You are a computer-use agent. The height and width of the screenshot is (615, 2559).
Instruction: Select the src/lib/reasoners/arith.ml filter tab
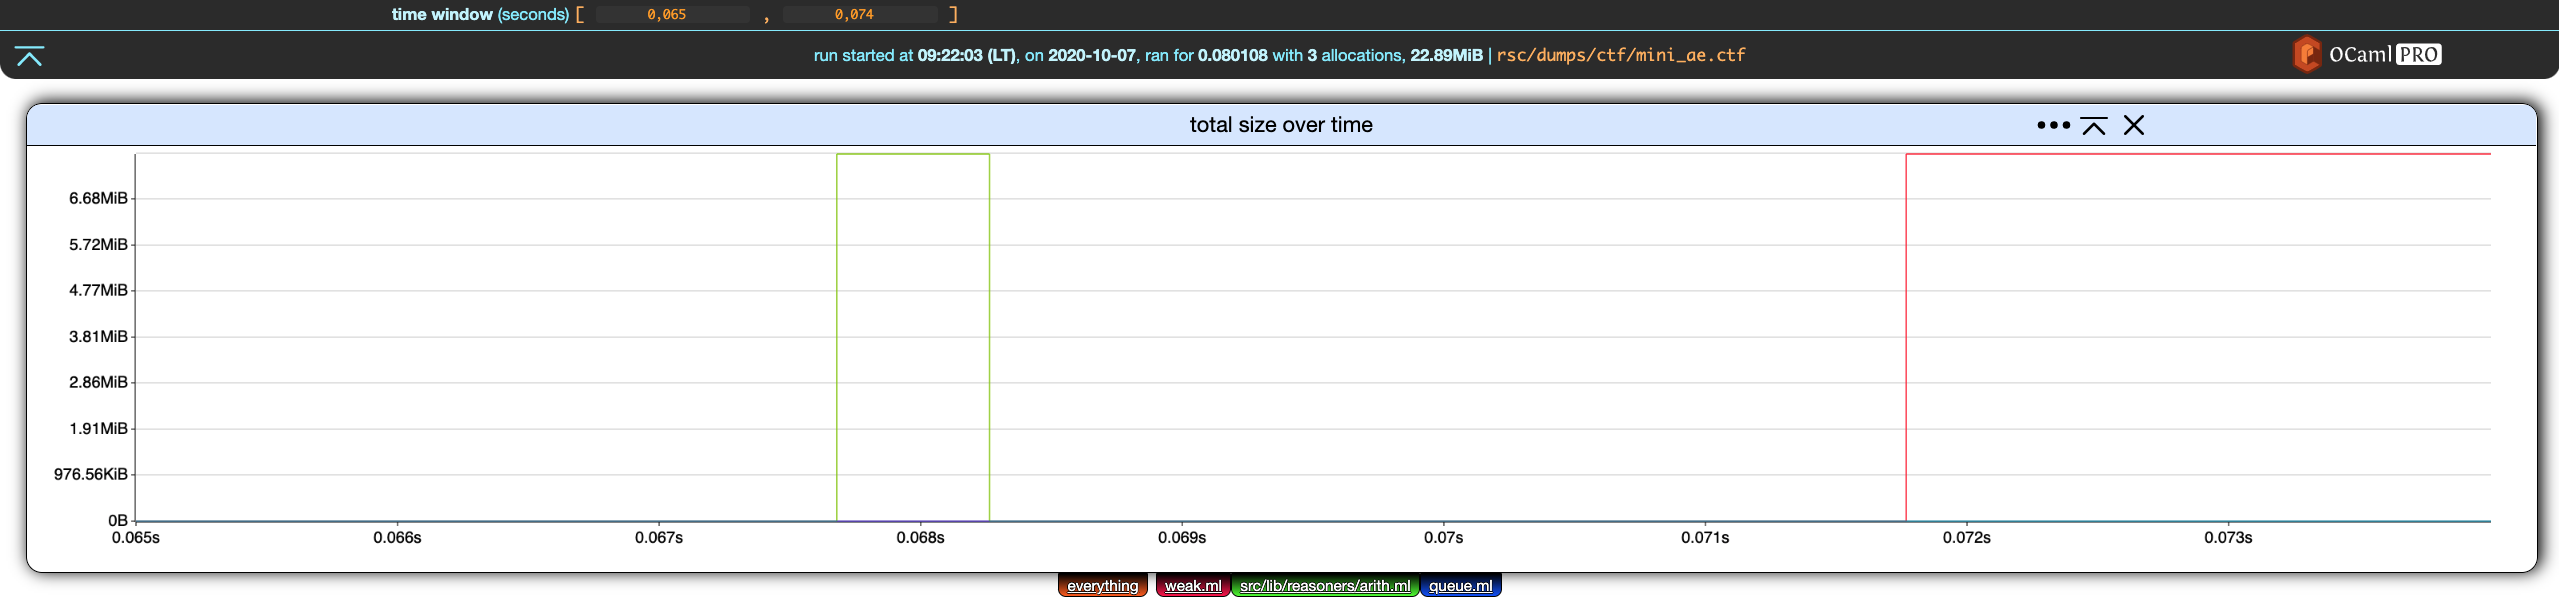1325,586
